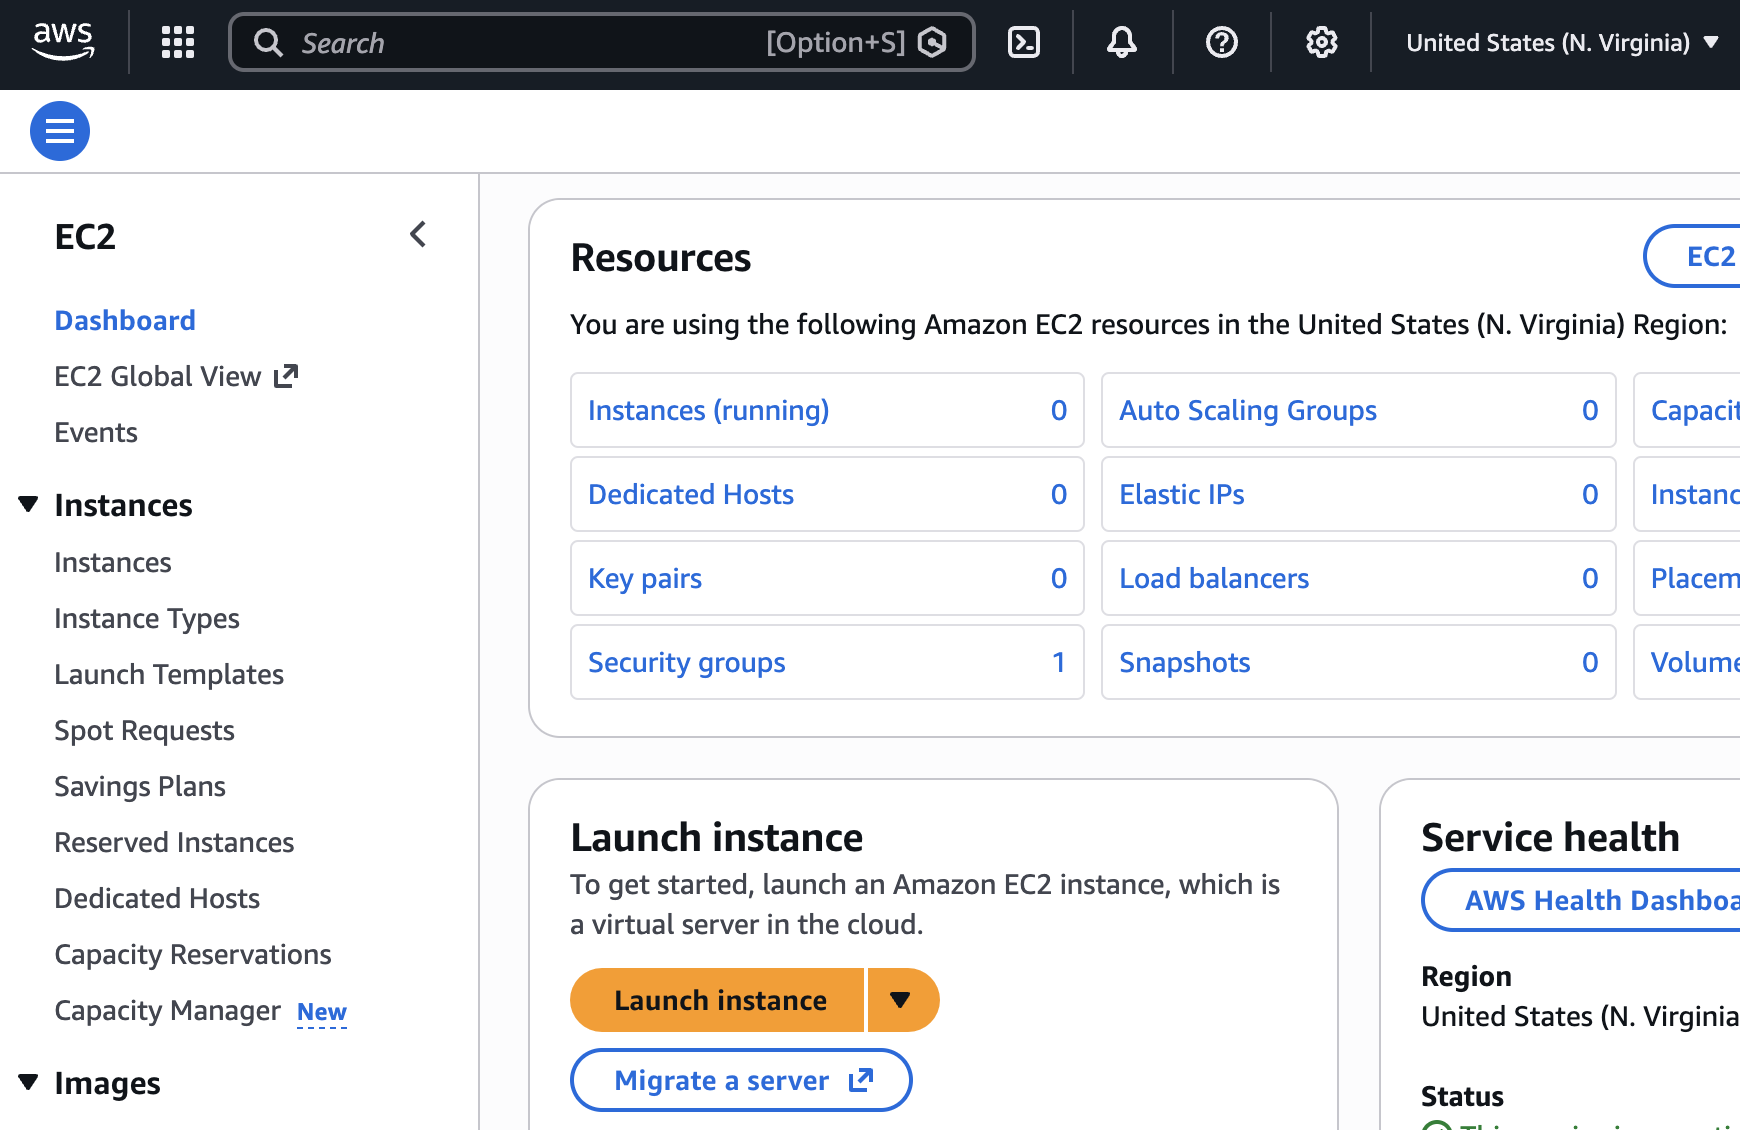Viewport: 1740px width, 1130px height.
Task: Click the AWS logo home icon
Action: [x=63, y=42]
